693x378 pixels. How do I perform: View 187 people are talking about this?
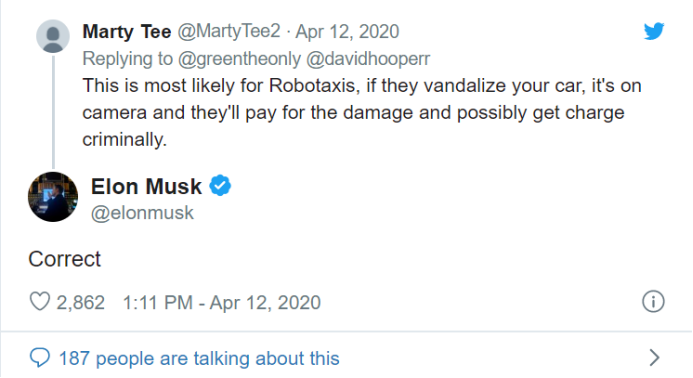[x=199, y=358]
